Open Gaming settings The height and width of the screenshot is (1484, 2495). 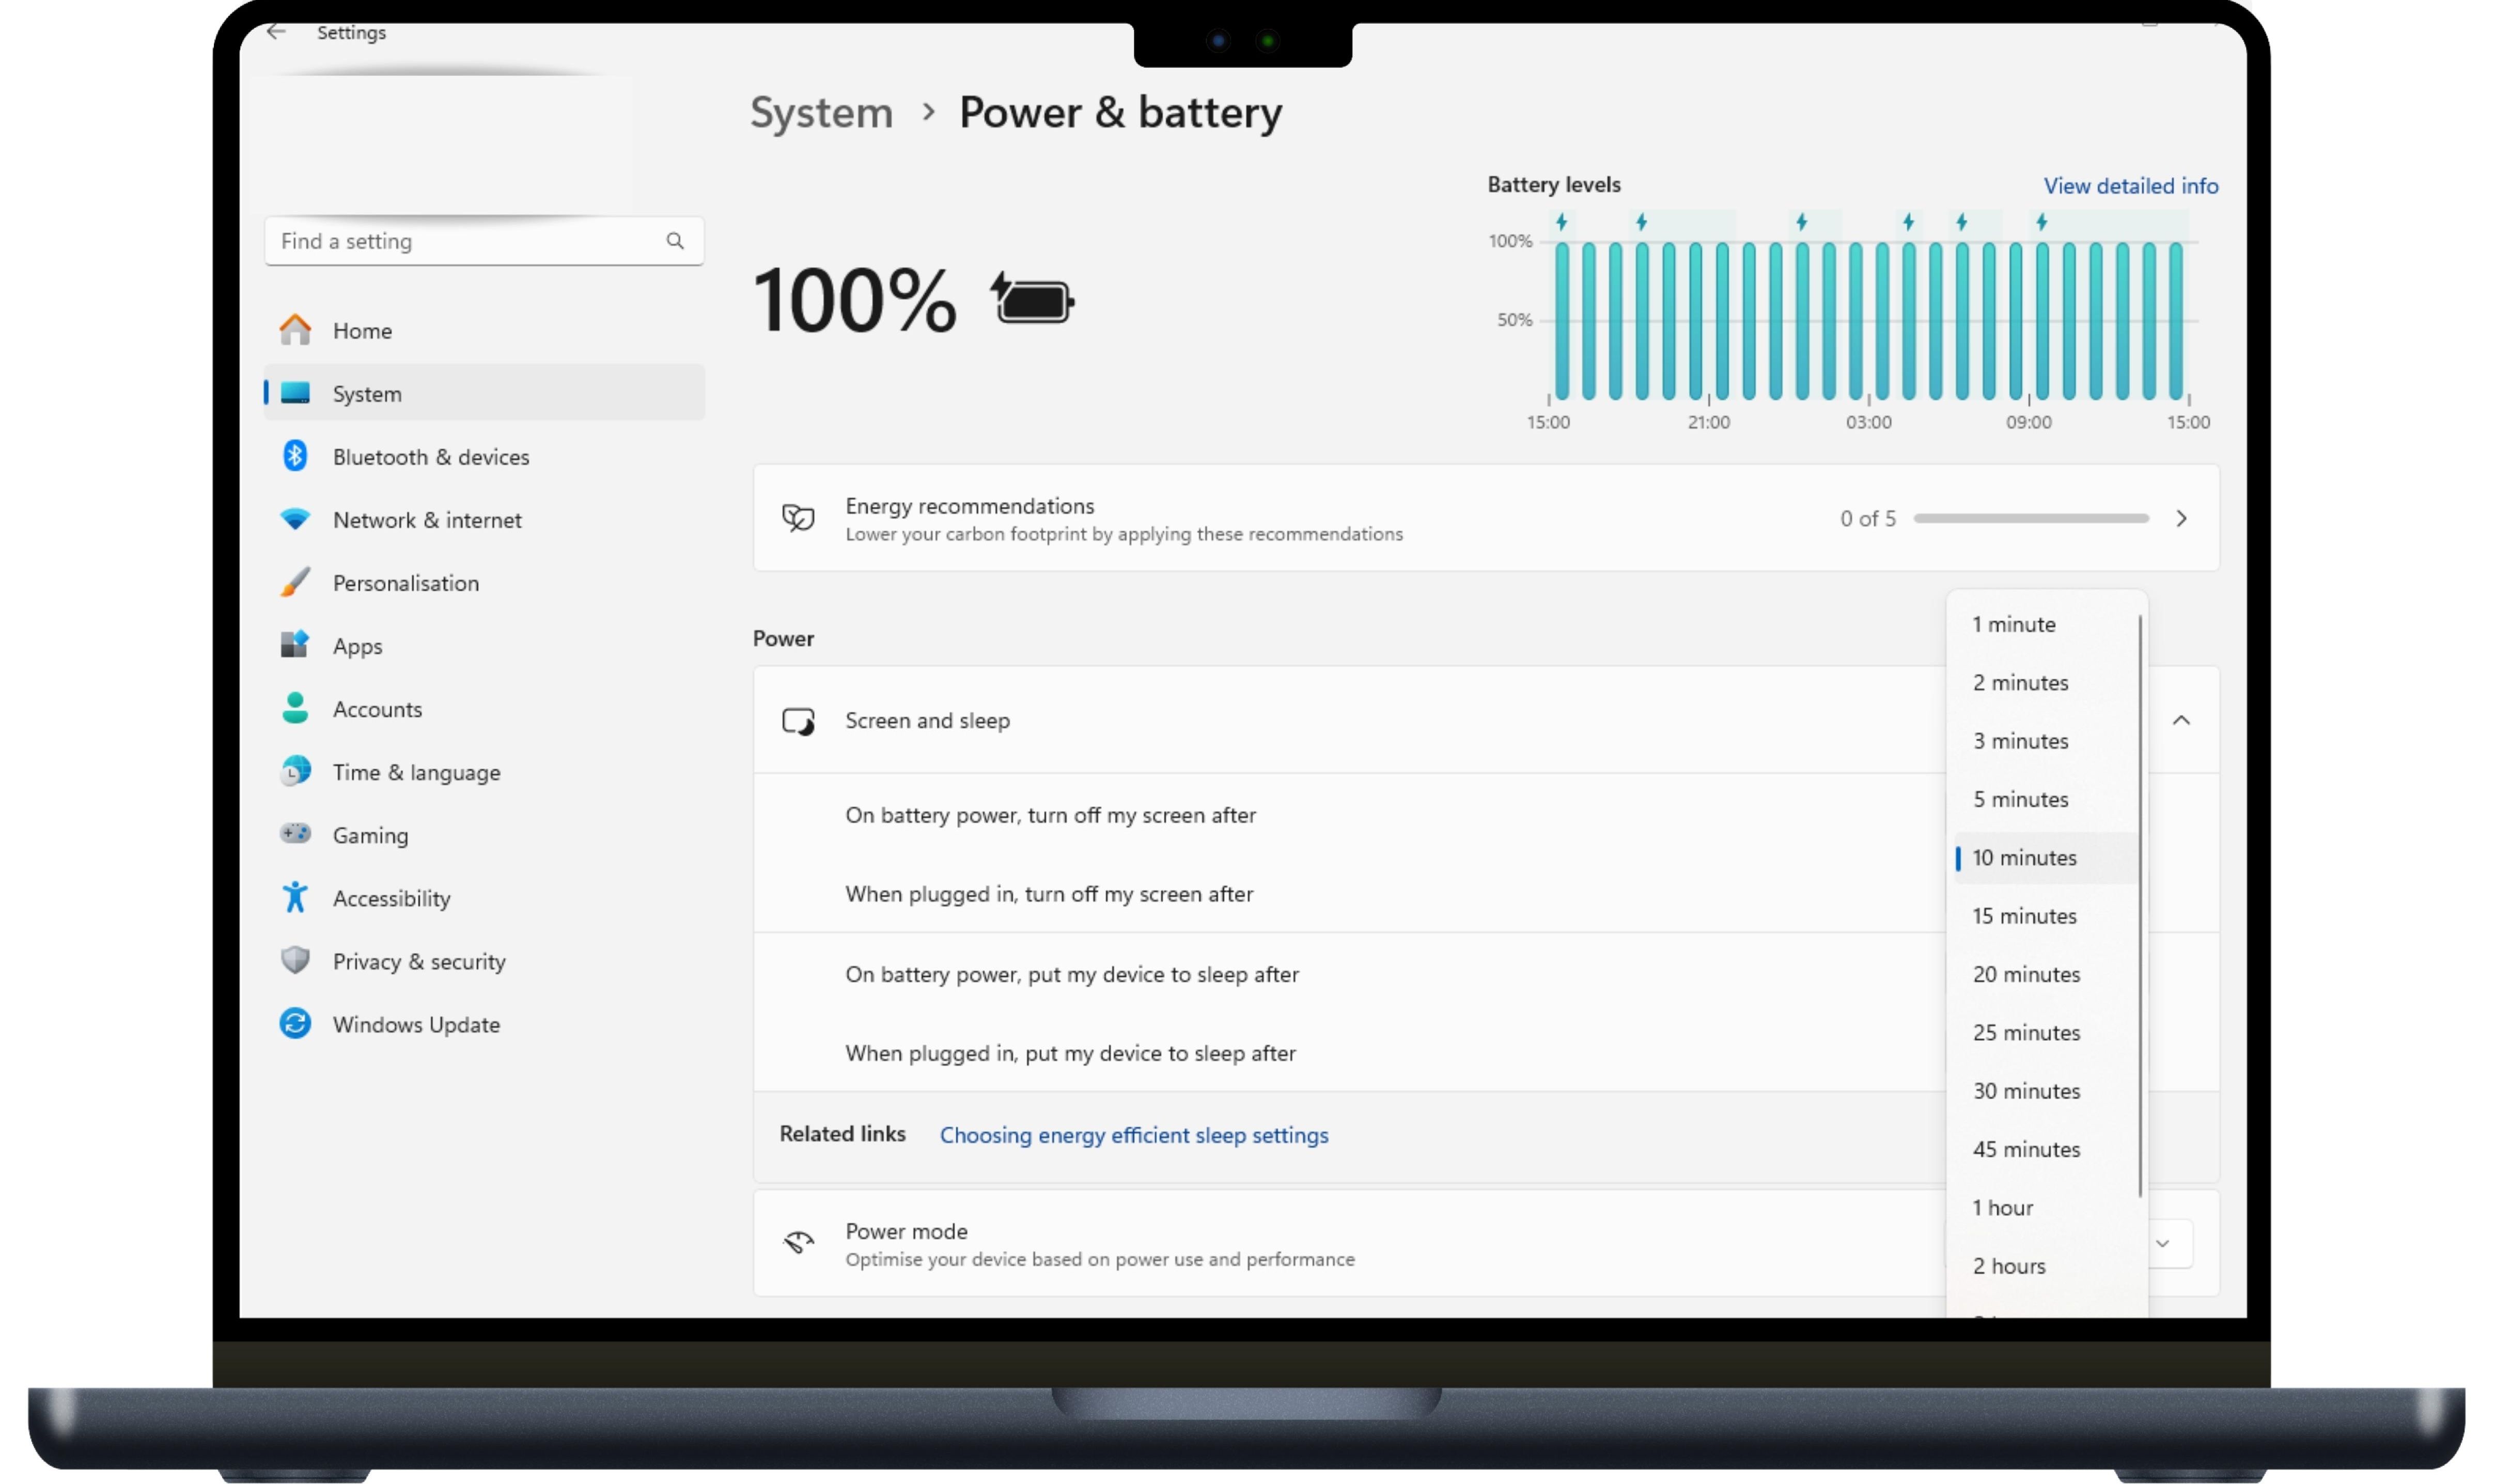tap(484, 834)
